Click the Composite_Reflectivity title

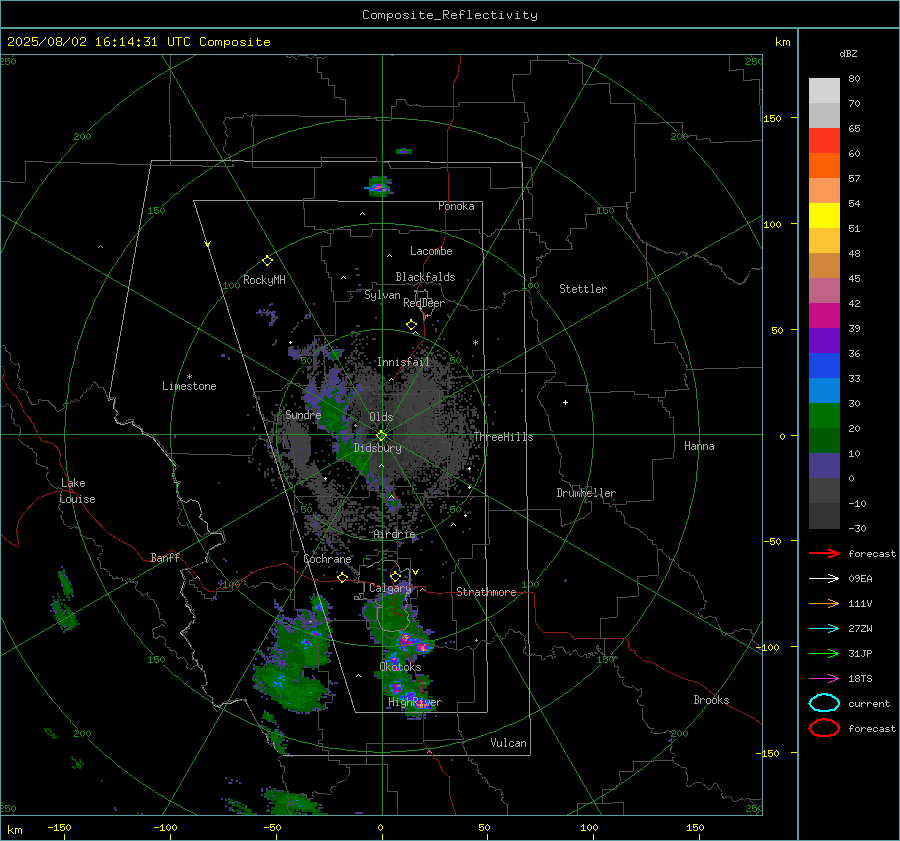pos(449,15)
